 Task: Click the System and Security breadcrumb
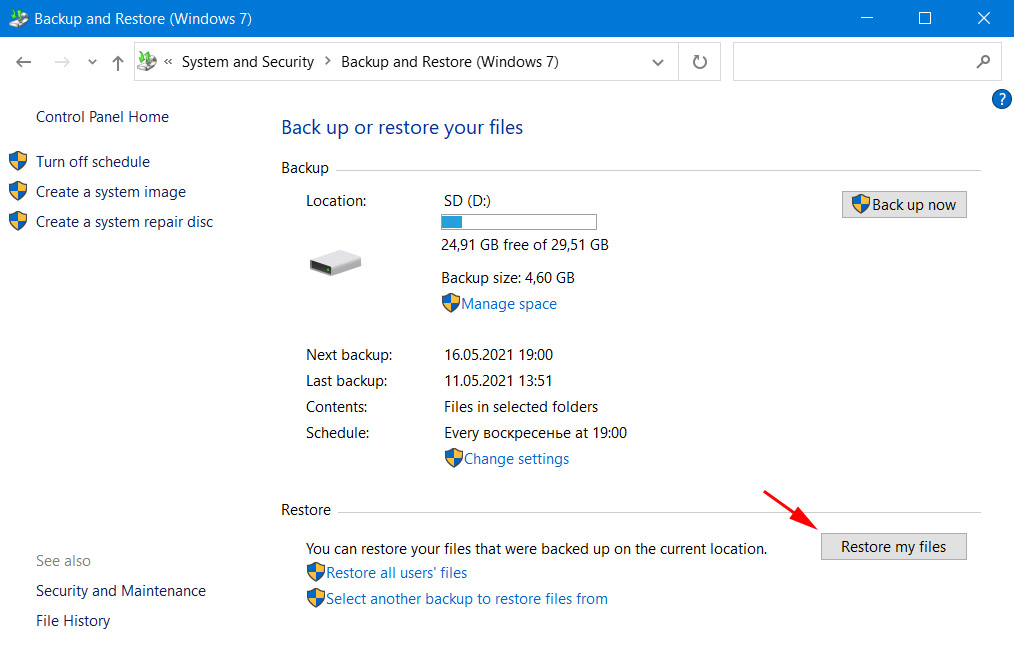[x=248, y=62]
